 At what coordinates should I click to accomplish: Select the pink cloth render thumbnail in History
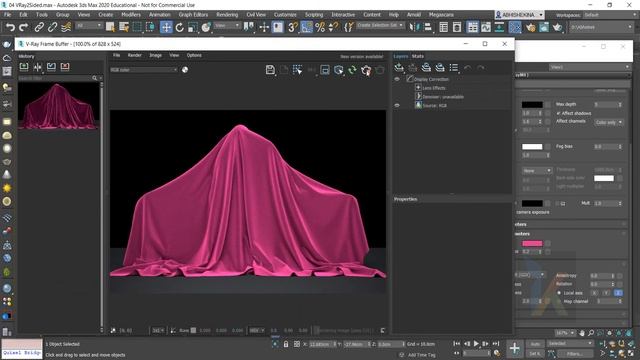(x=58, y=106)
